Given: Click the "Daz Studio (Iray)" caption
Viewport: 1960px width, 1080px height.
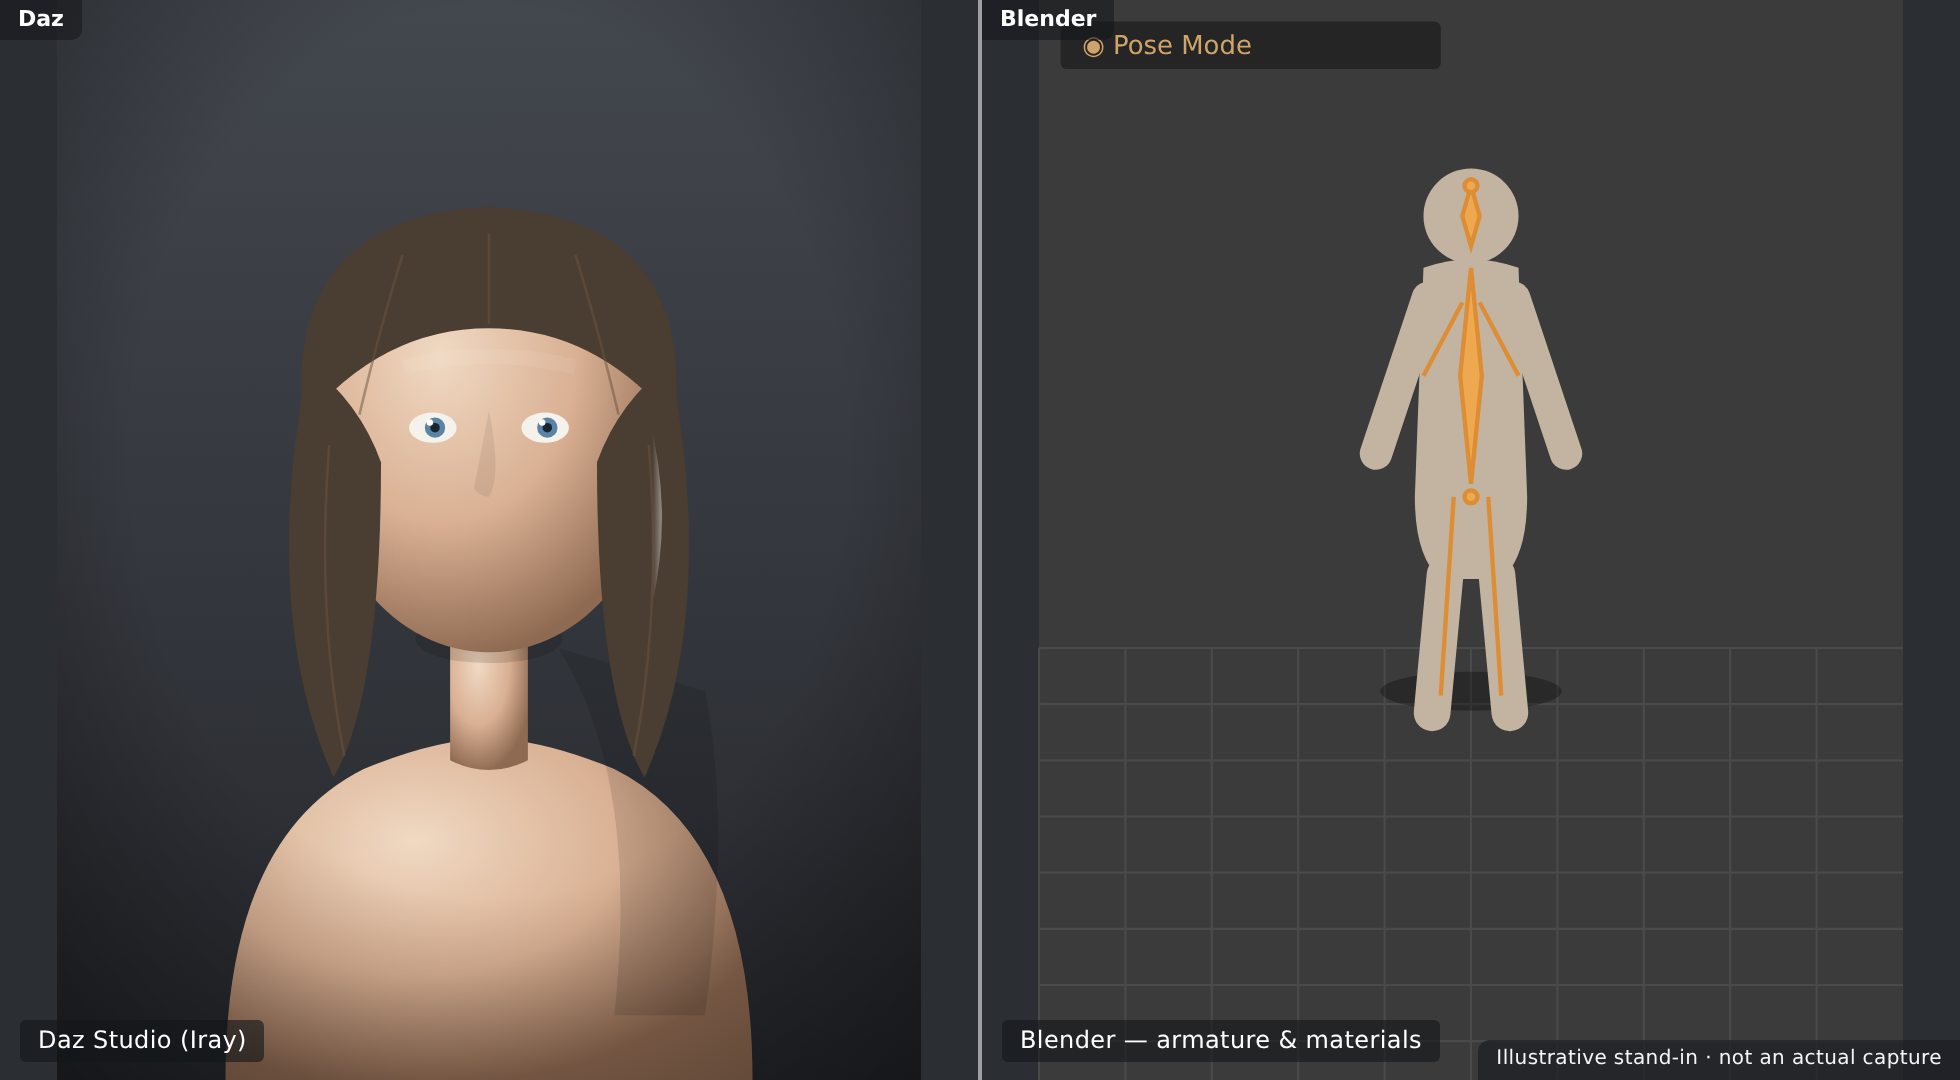Looking at the screenshot, I should [x=142, y=1040].
